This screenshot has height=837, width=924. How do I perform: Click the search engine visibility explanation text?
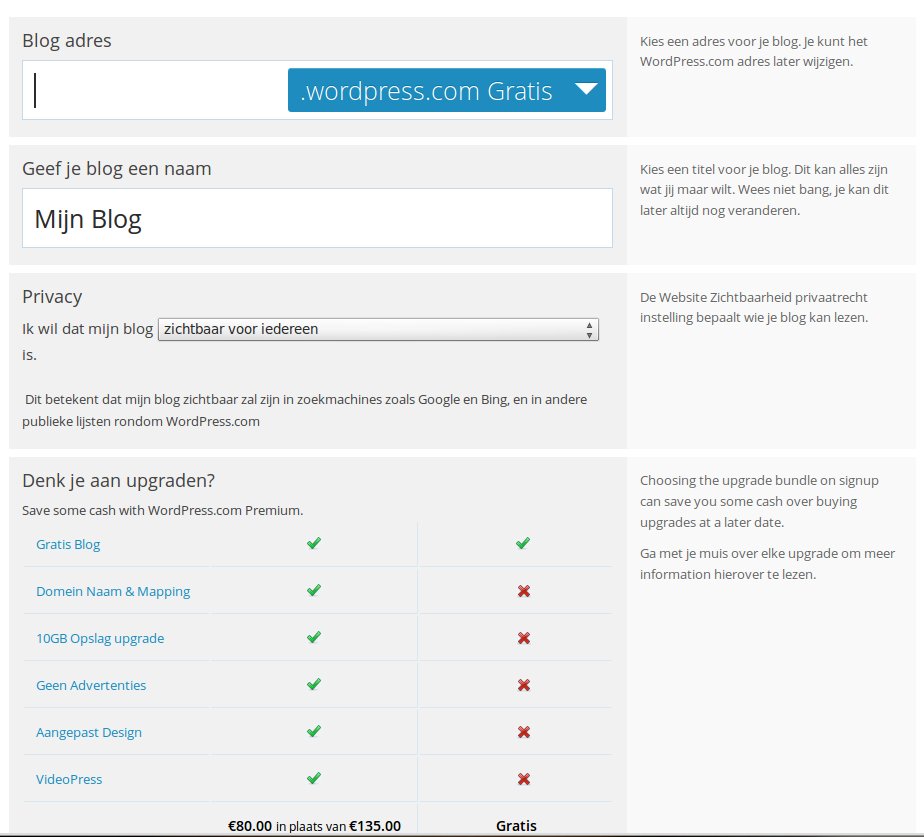pyautogui.click(x=305, y=410)
